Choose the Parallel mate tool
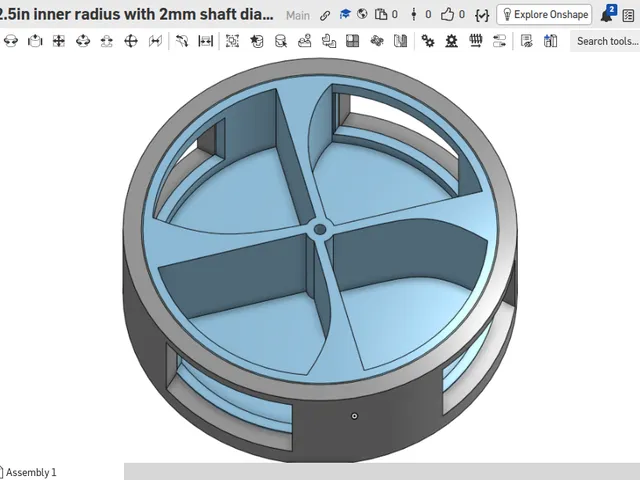This screenshot has height=480, width=640. click(x=155, y=41)
